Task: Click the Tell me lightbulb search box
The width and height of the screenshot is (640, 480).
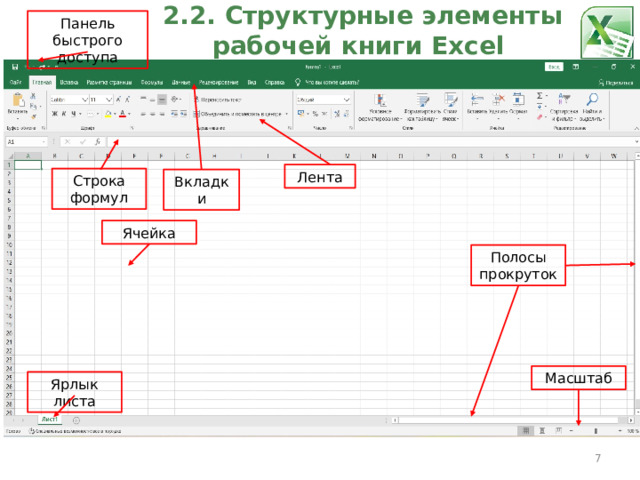Action: point(327,82)
